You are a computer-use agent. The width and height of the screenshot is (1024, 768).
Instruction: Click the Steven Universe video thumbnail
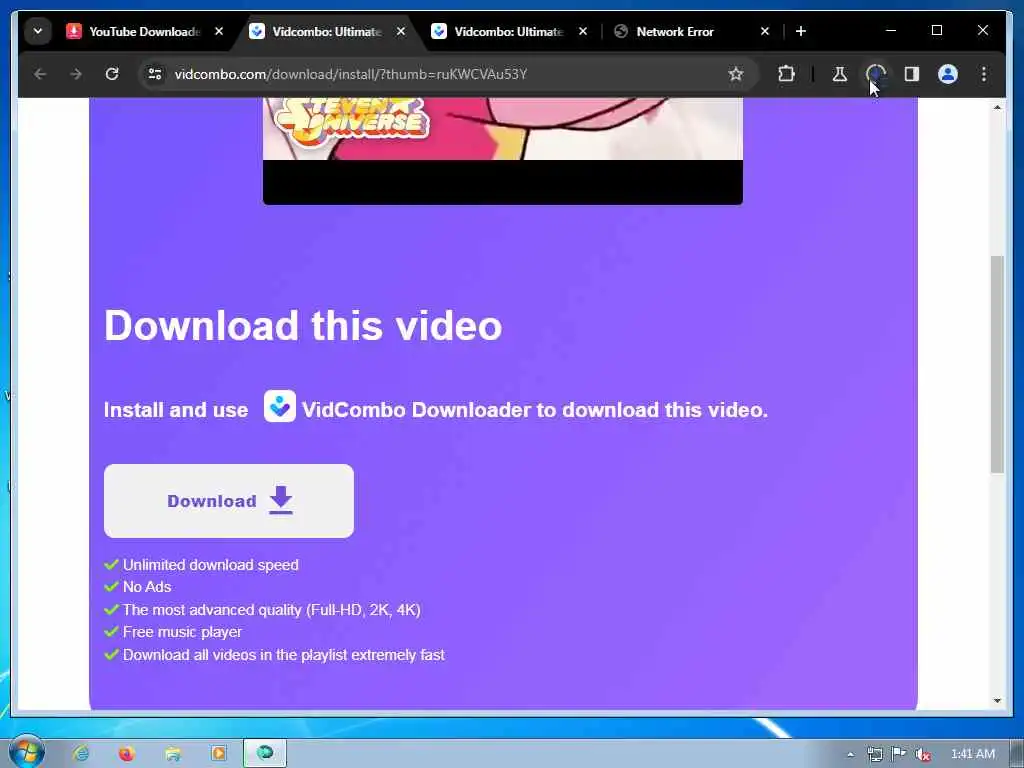[502, 151]
